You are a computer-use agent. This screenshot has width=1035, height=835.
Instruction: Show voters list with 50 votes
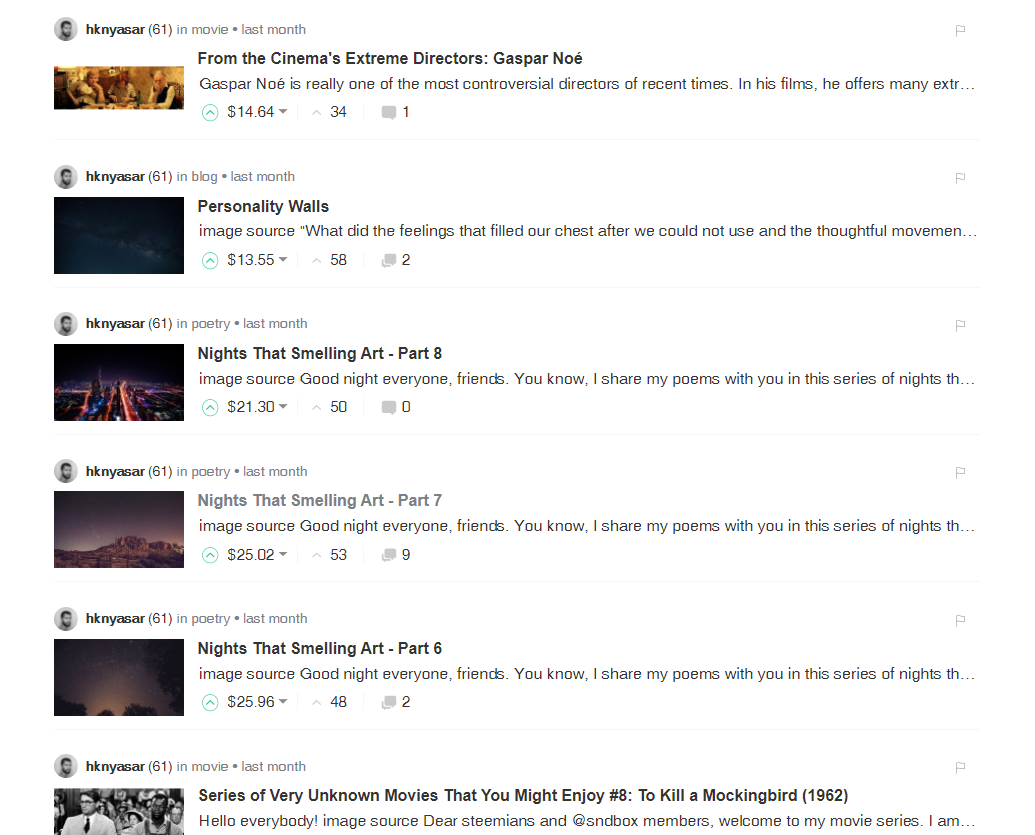coord(329,407)
